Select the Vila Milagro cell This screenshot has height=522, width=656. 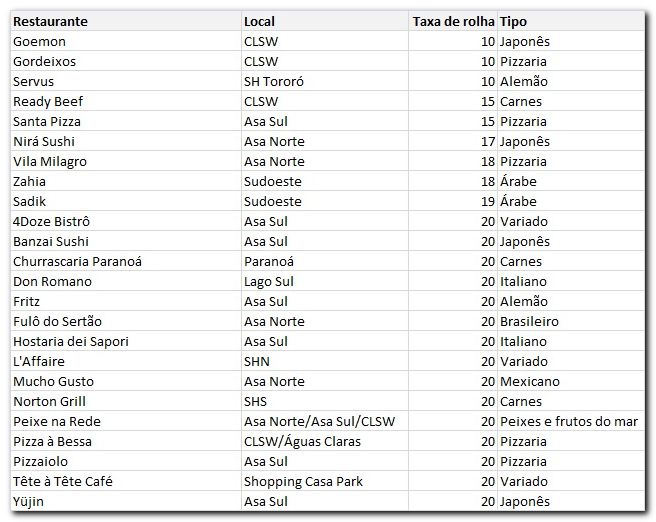point(50,161)
